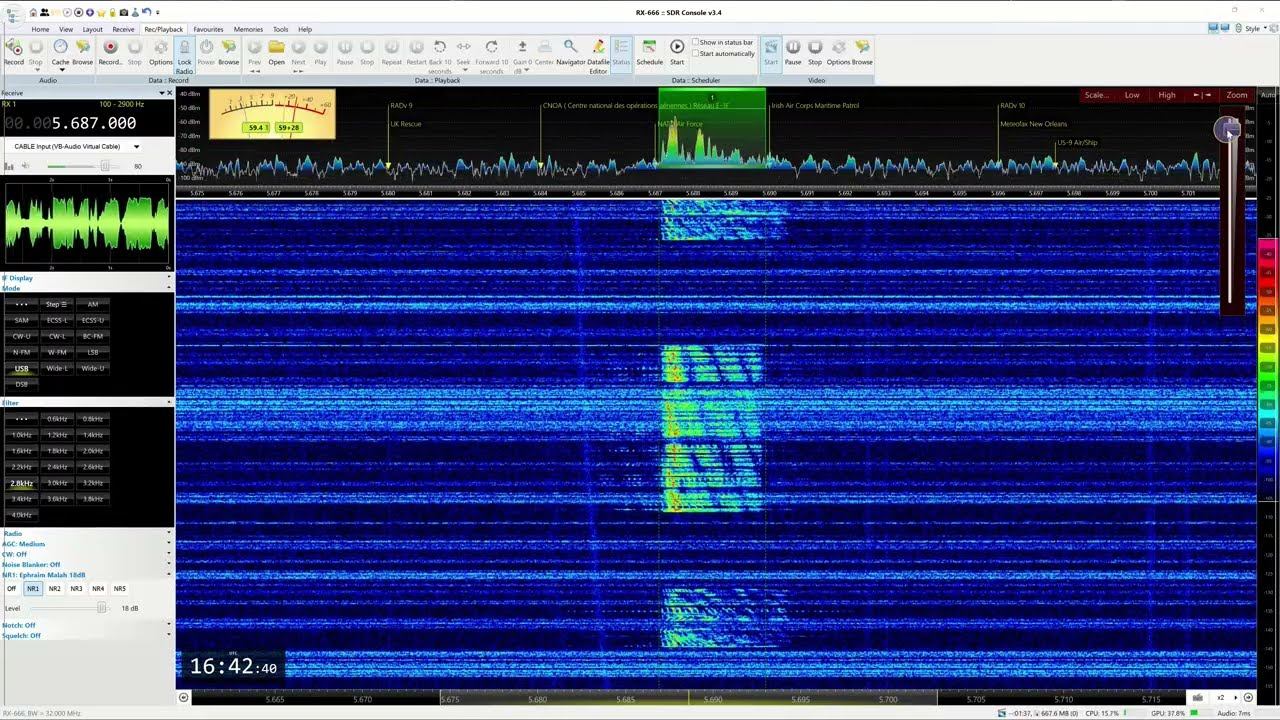Open the Gain 0 dB dropdown

[x=522, y=56]
